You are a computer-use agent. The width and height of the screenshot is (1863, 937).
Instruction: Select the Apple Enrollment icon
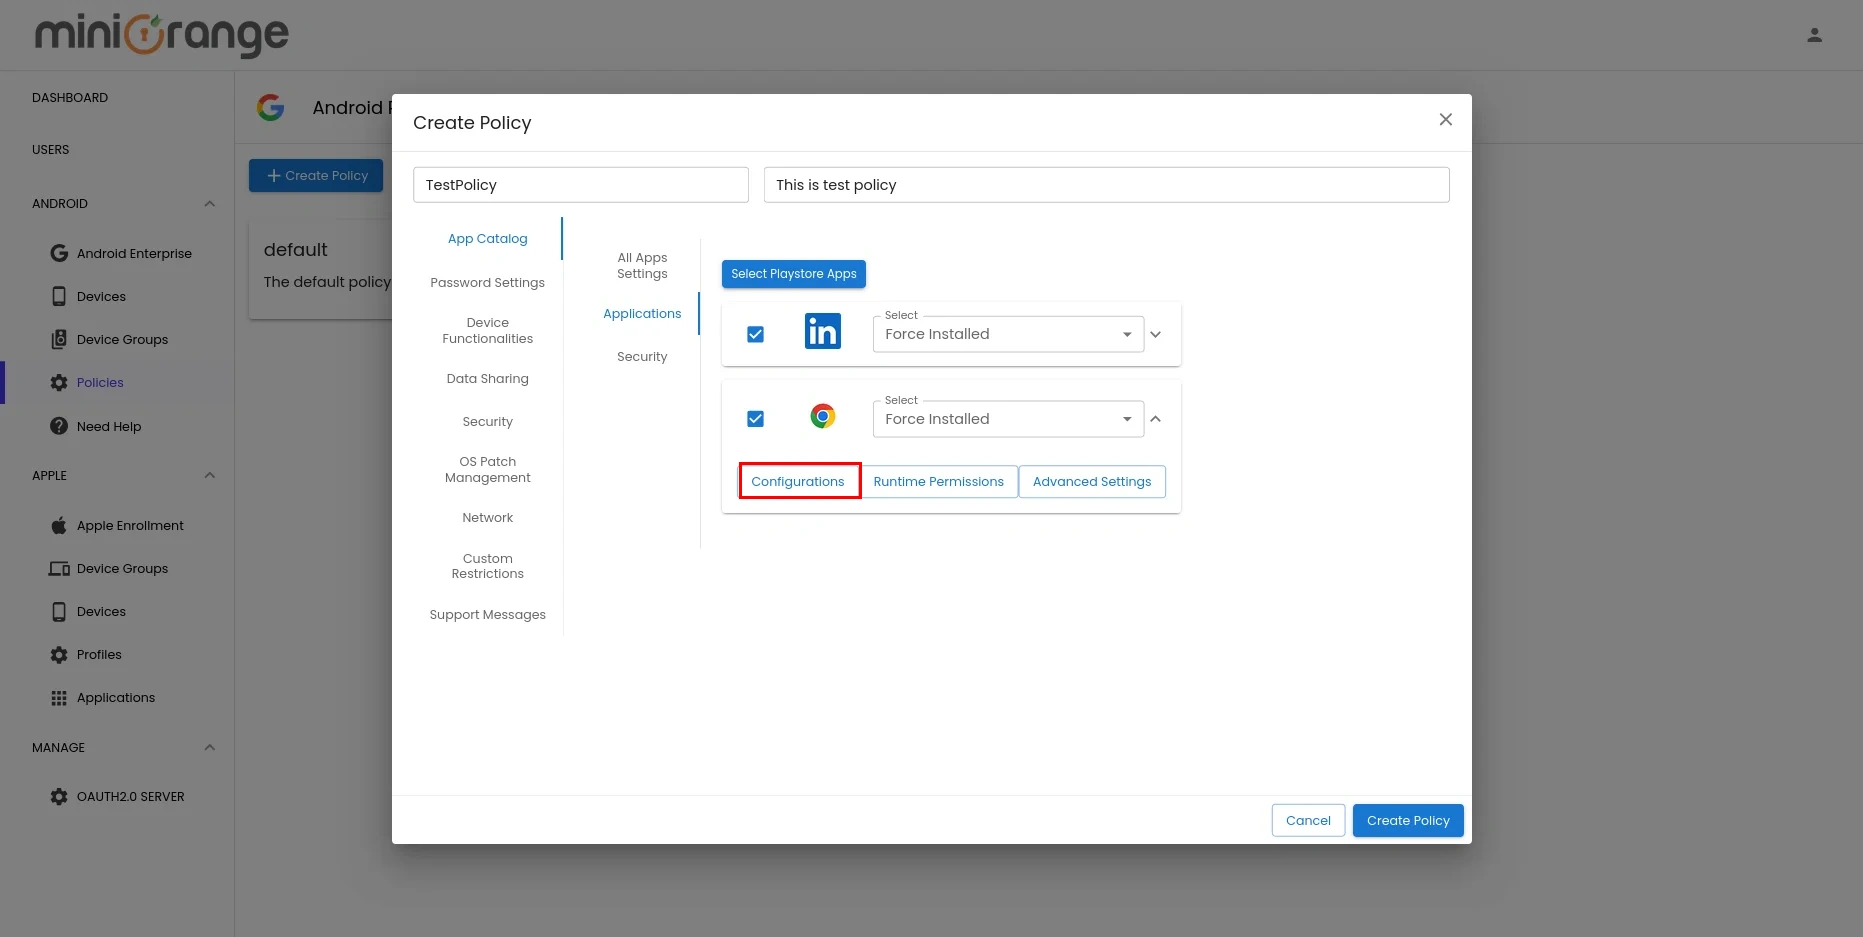coord(58,525)
